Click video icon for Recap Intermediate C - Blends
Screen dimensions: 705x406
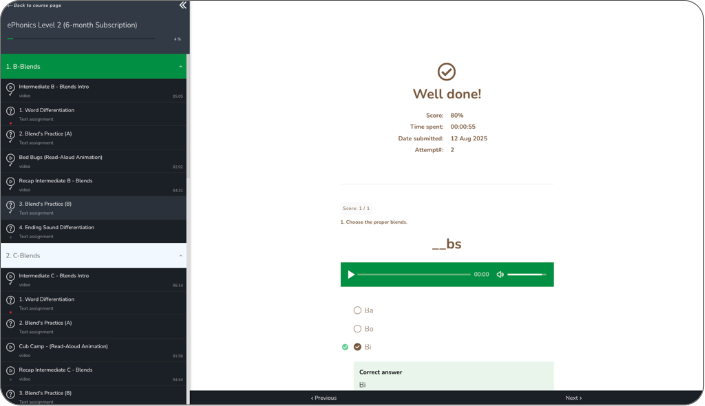click(10, 372)
